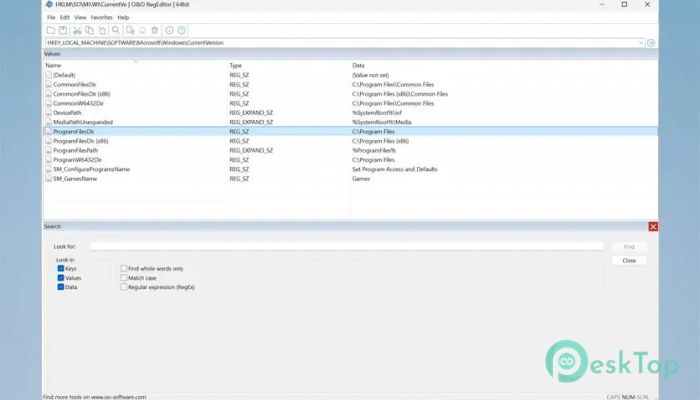Click the Look for input field
This screenshot has width=700, height=400.
(x=347, y=246)
